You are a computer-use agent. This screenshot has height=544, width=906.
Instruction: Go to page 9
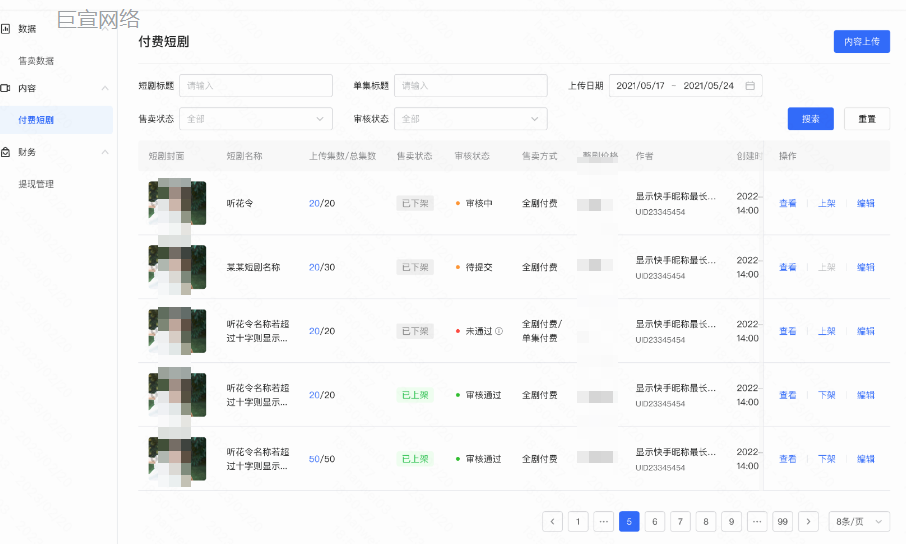point(732,521)
